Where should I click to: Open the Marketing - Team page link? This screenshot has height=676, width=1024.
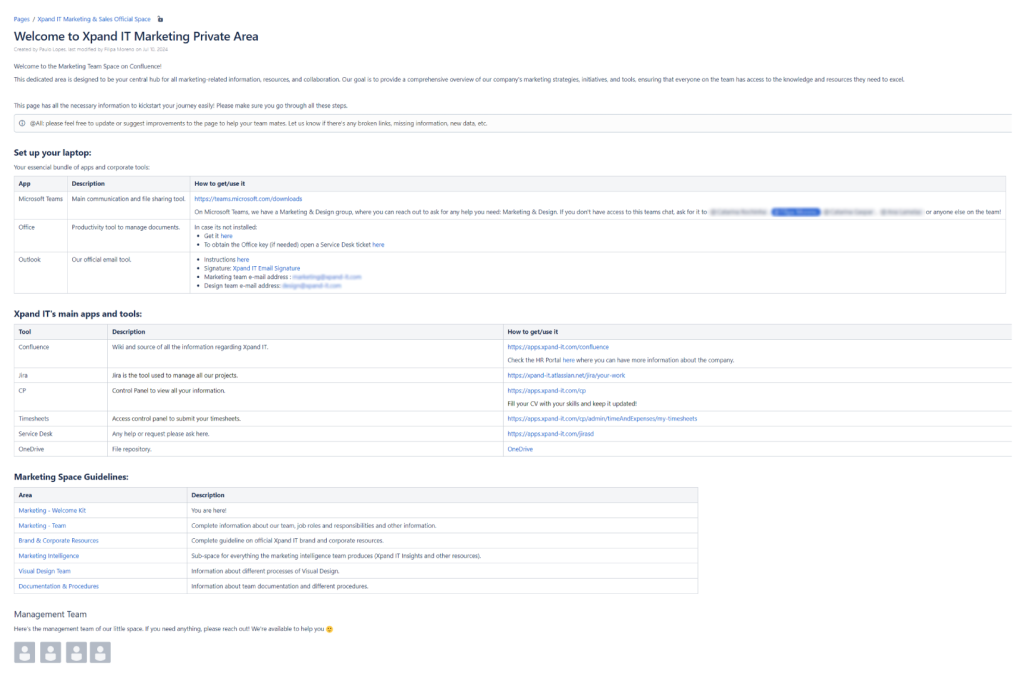click(x=42, y=525)
